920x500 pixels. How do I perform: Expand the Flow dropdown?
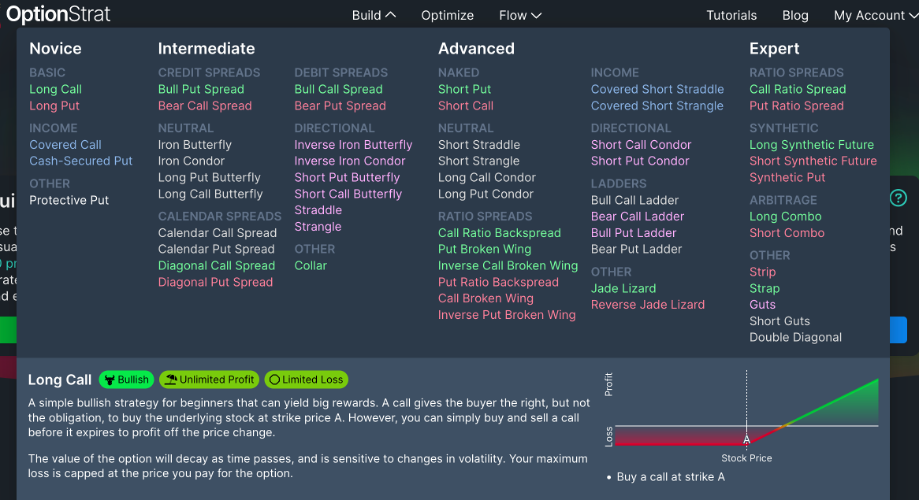click(520, 15)
